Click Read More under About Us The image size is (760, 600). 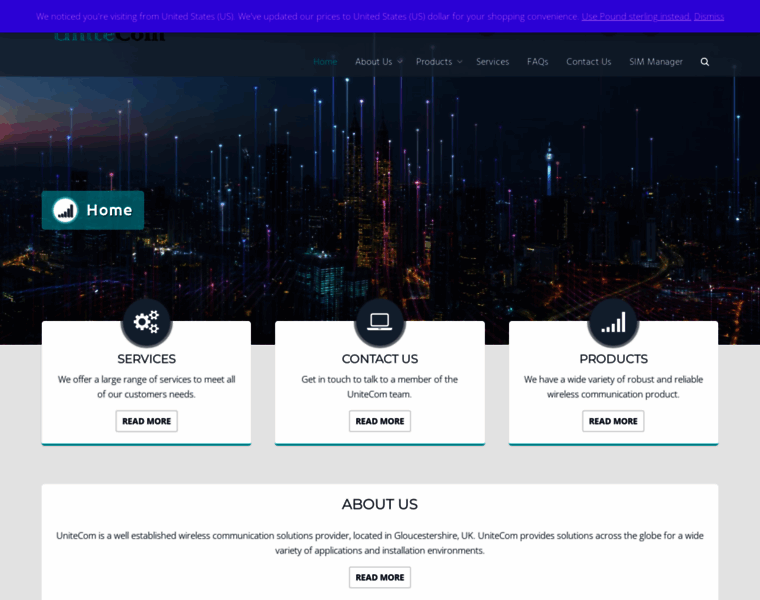click(379, 577)
